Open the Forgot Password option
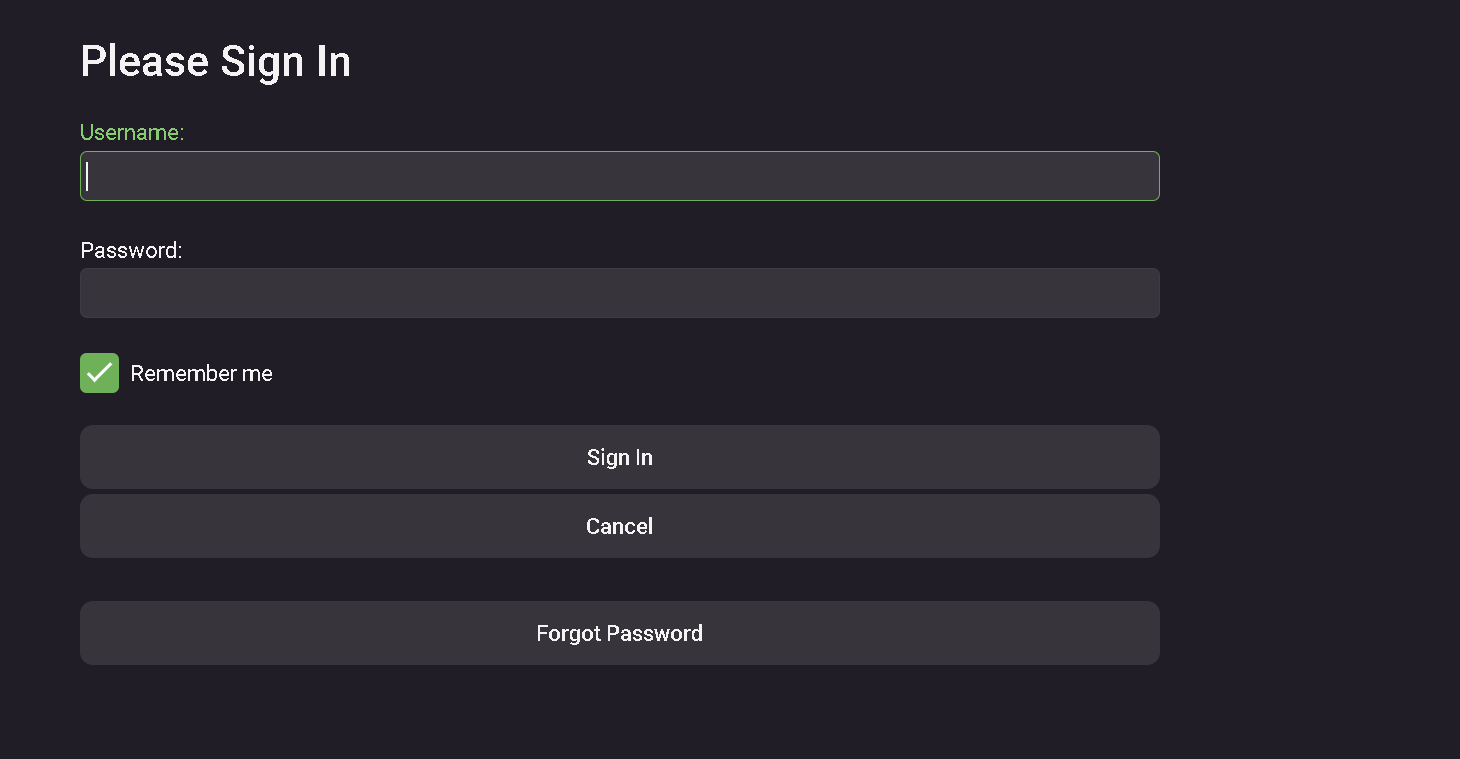The height and width of the screenshot is (759, 1460). point(619,633)
